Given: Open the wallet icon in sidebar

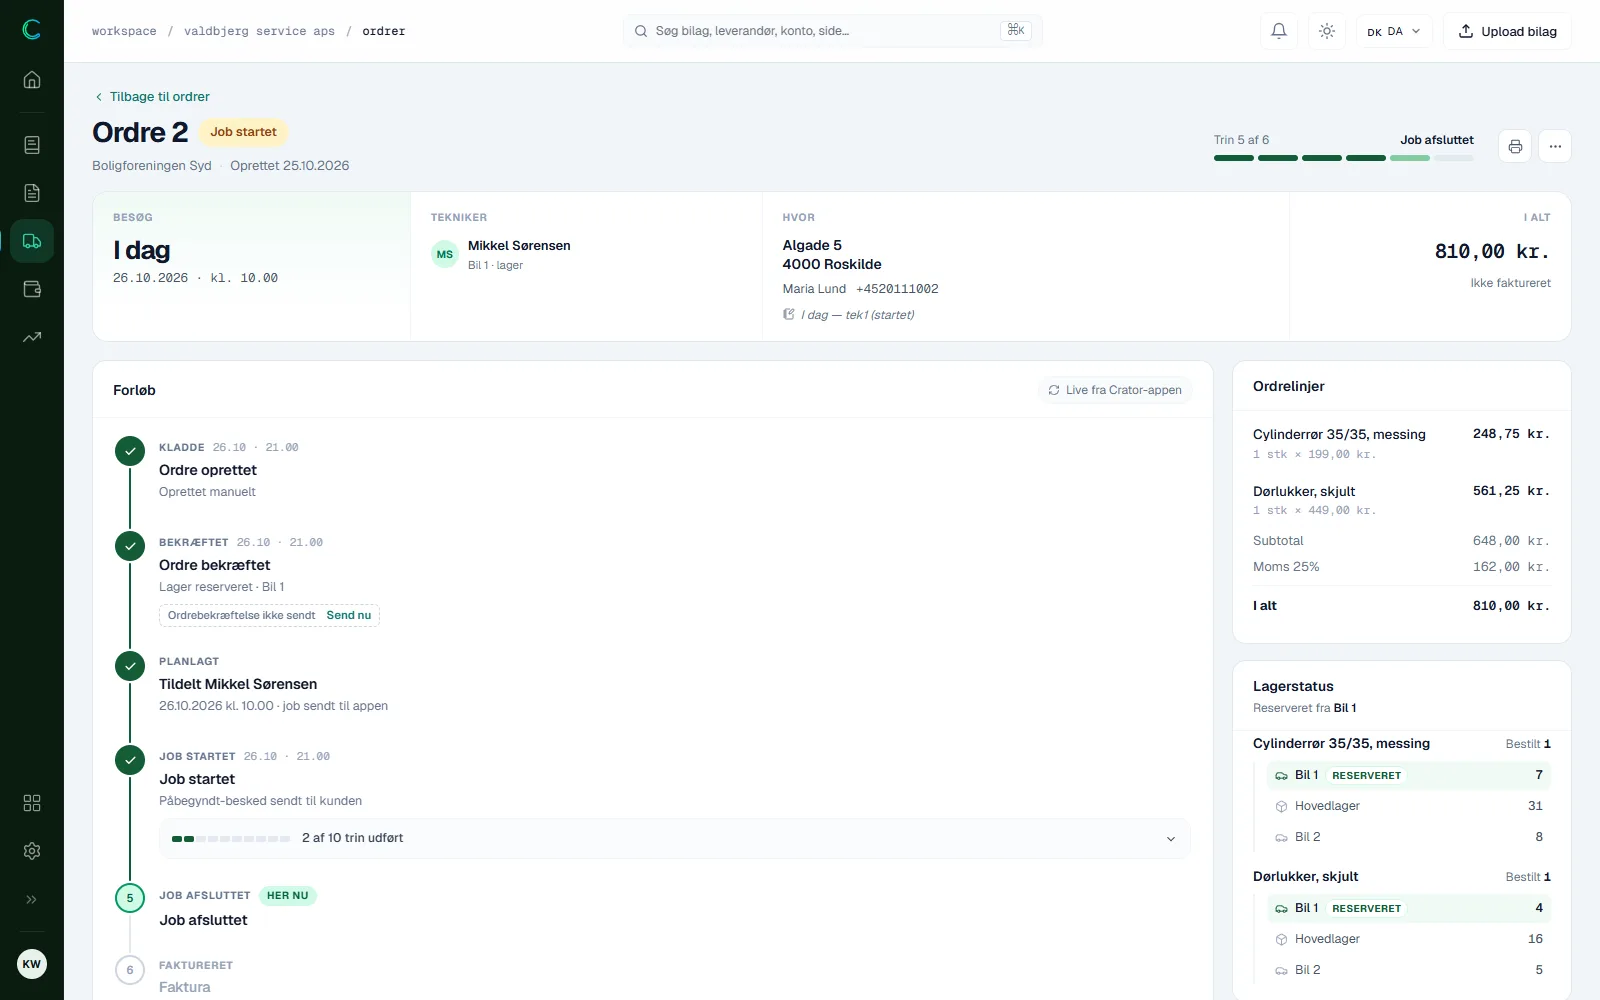Looking at the screenshot, I should coord(32,289).
